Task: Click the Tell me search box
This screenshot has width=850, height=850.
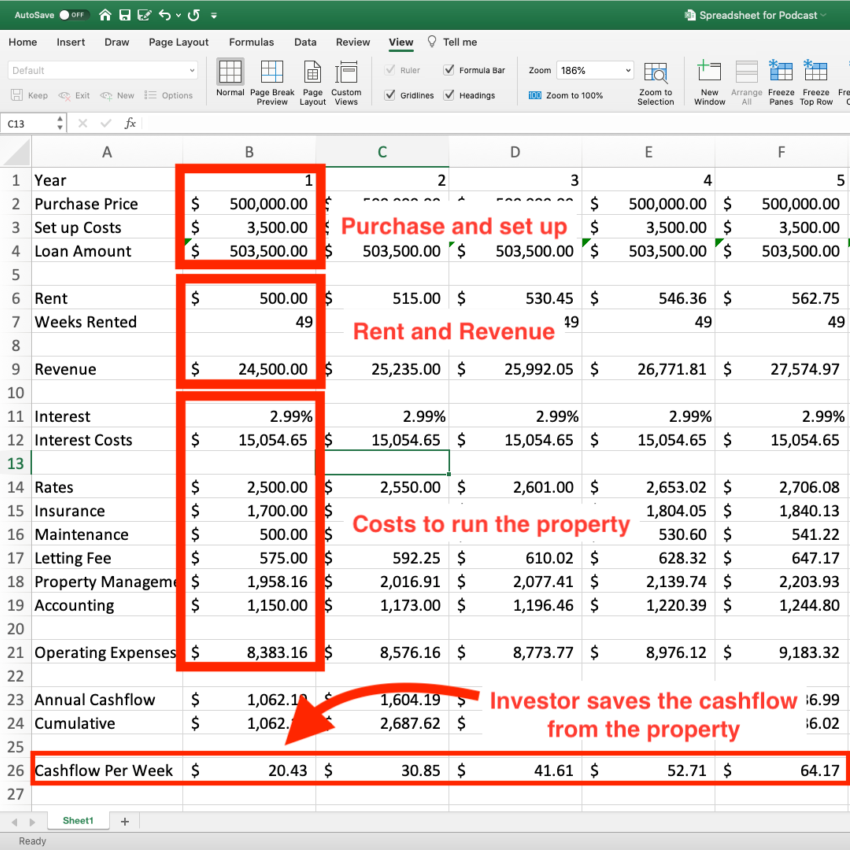Action: [453, 42]
